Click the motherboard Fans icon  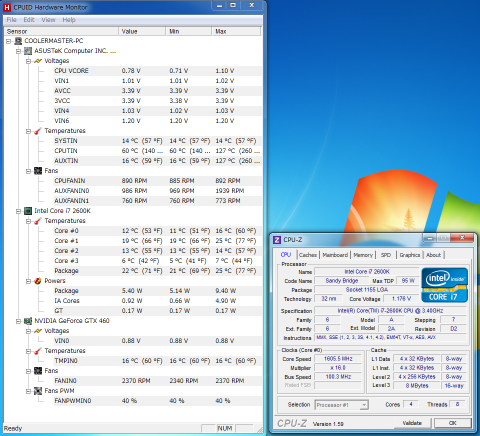[x=38, y=171]
